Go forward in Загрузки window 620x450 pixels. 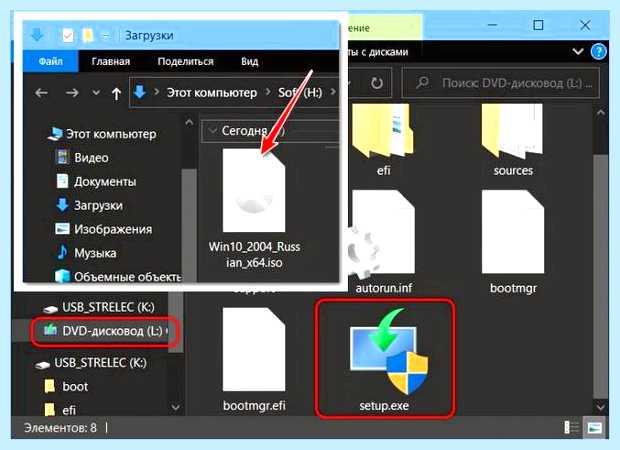coord(72,93)
